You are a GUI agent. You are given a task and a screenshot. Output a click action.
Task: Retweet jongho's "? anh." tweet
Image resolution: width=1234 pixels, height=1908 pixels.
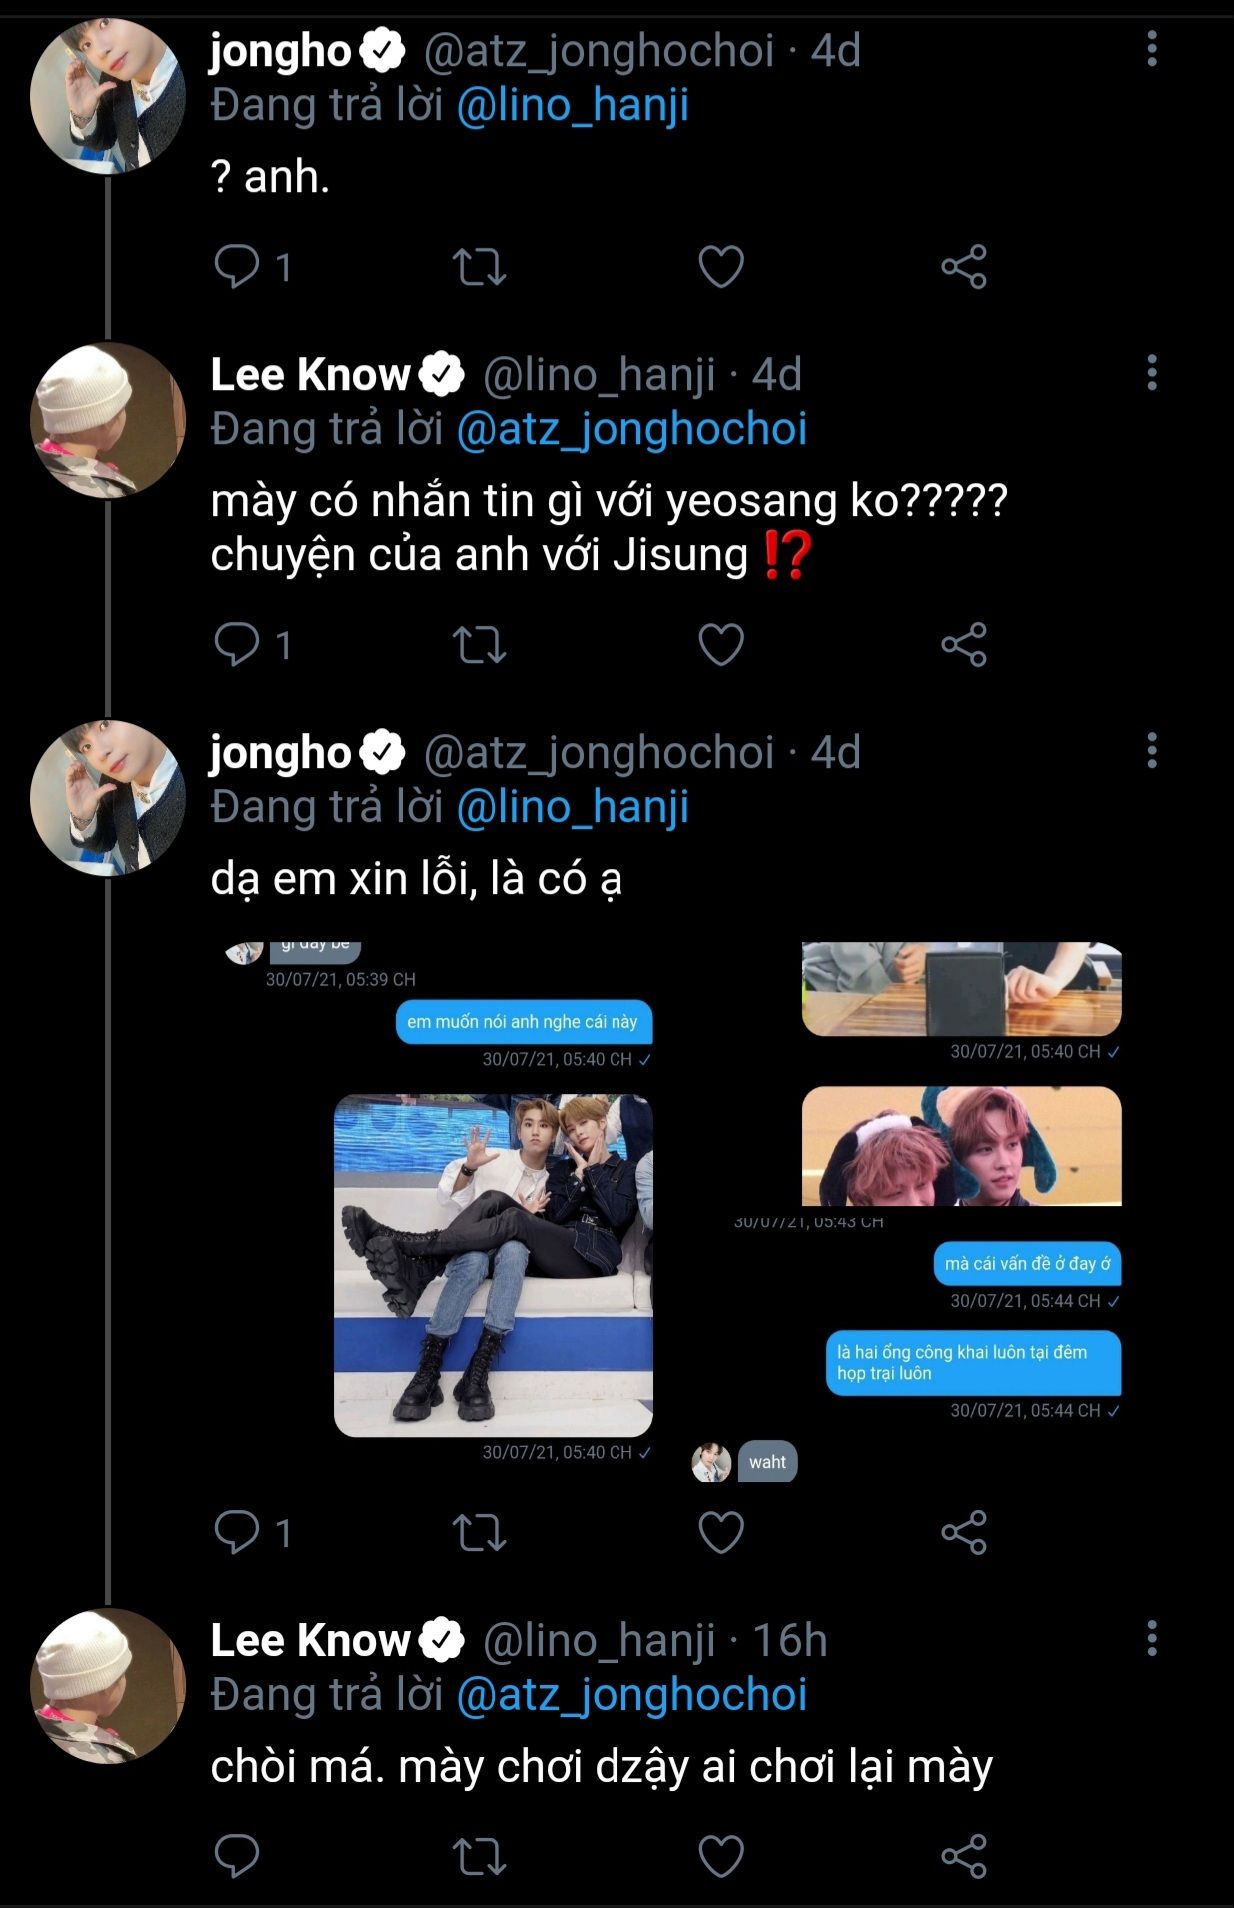479,267
